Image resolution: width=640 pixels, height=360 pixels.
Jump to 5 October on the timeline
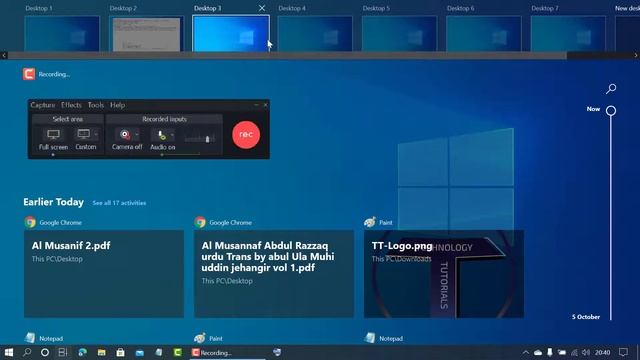586,317
